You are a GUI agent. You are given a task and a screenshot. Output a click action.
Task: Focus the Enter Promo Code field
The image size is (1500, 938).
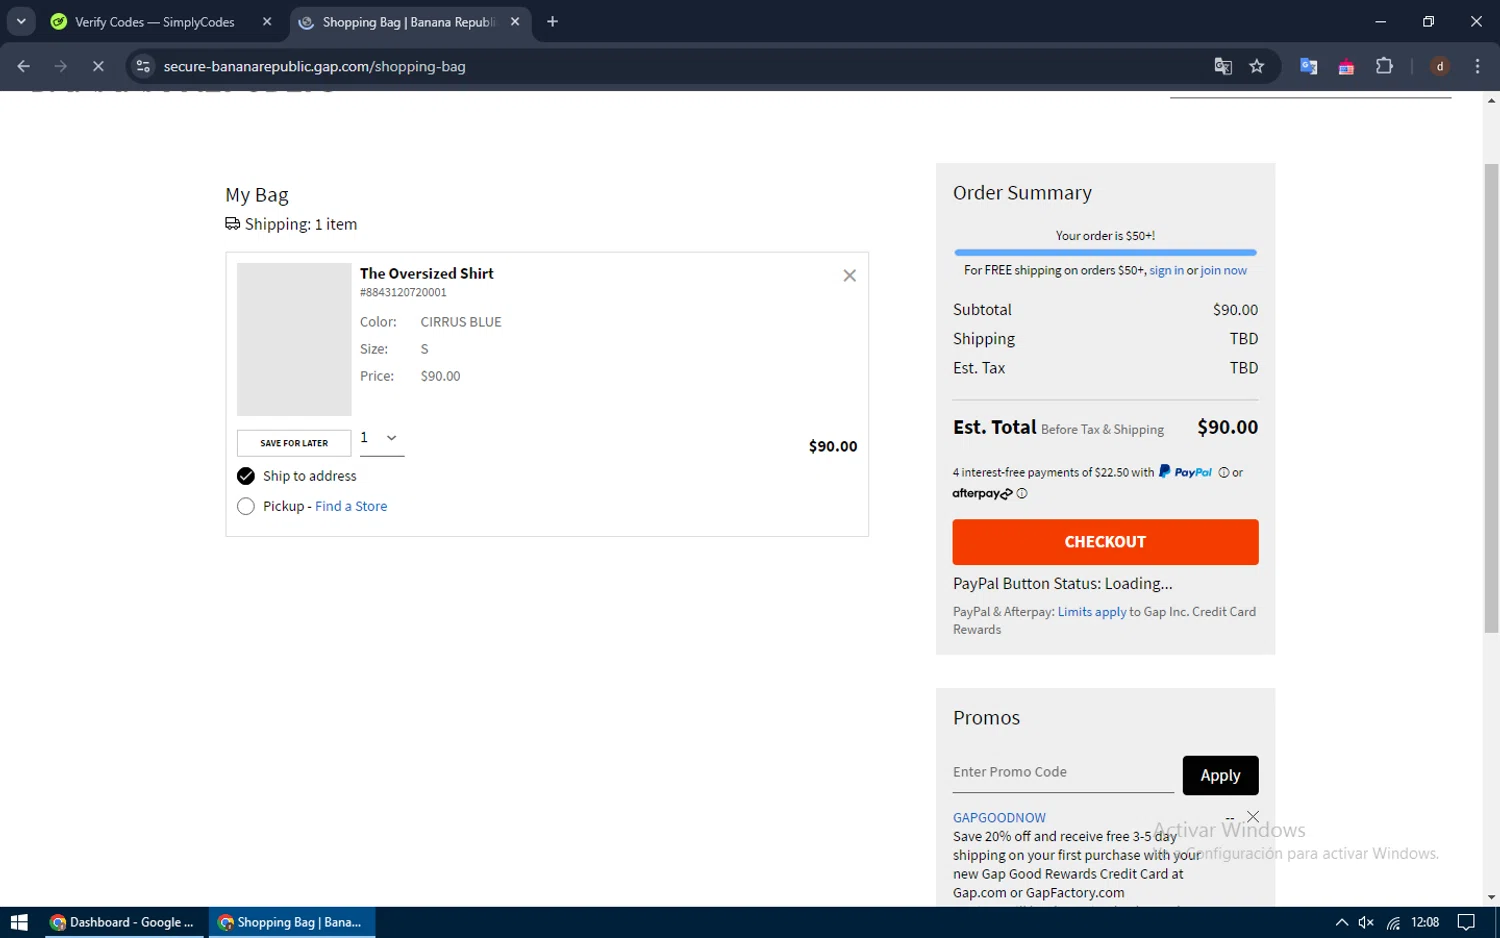(1063, 773)
